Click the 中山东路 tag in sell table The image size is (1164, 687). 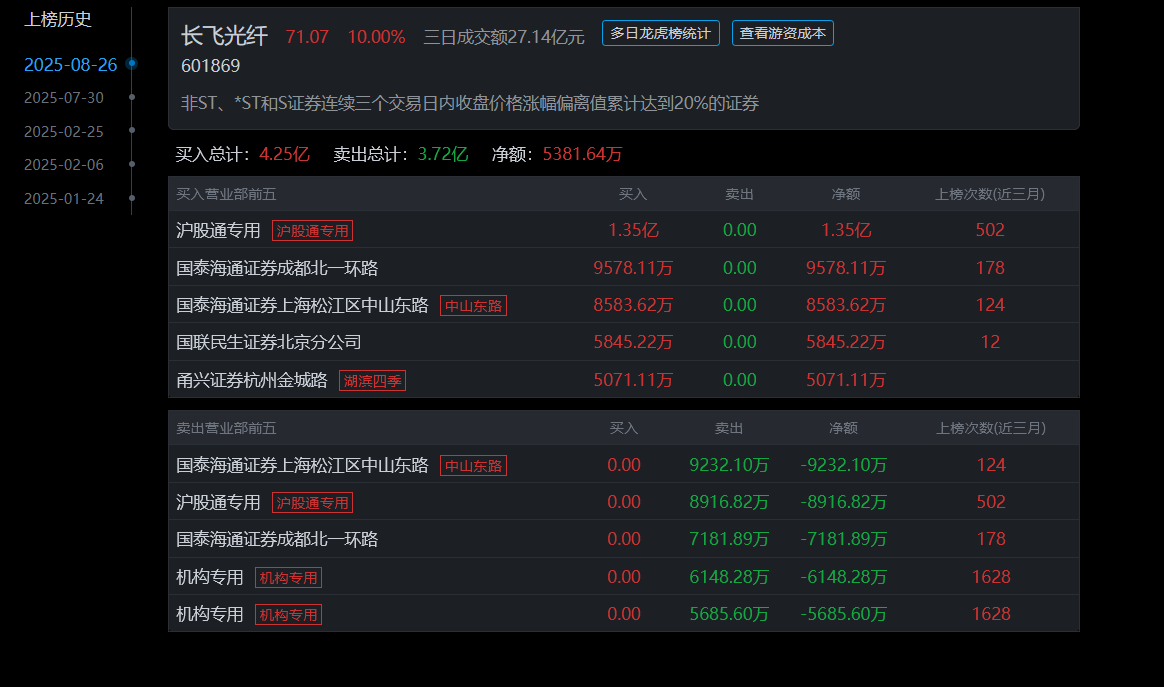click(x=474, y=466)
